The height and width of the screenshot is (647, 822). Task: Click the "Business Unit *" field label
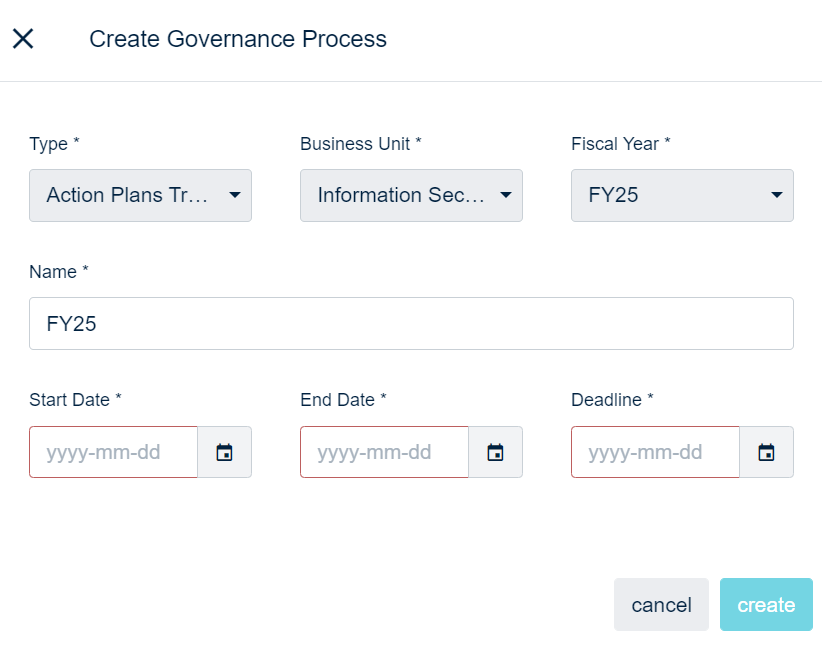(x=361, y=144)
